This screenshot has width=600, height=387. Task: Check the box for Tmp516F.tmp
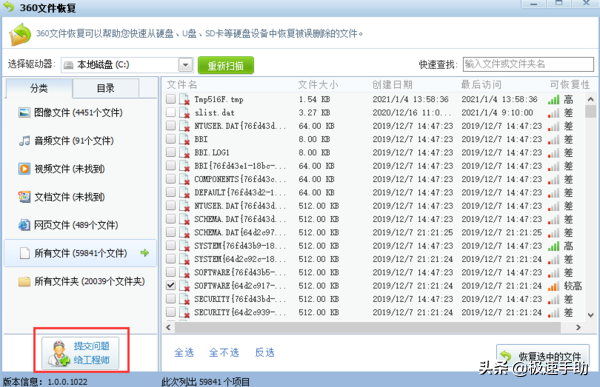171,99
